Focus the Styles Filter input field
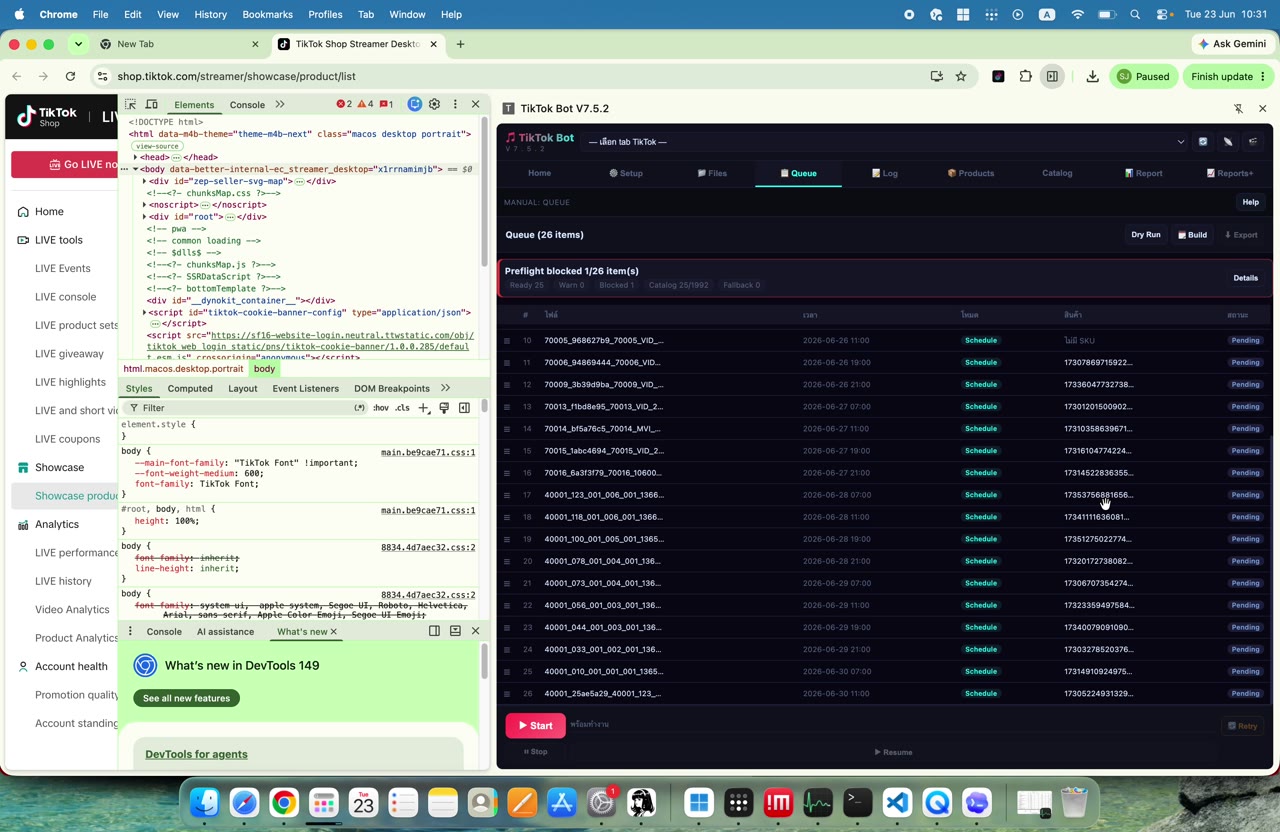Image resolution: width=1280 pixels, height=832 pixels. [245, 408]
